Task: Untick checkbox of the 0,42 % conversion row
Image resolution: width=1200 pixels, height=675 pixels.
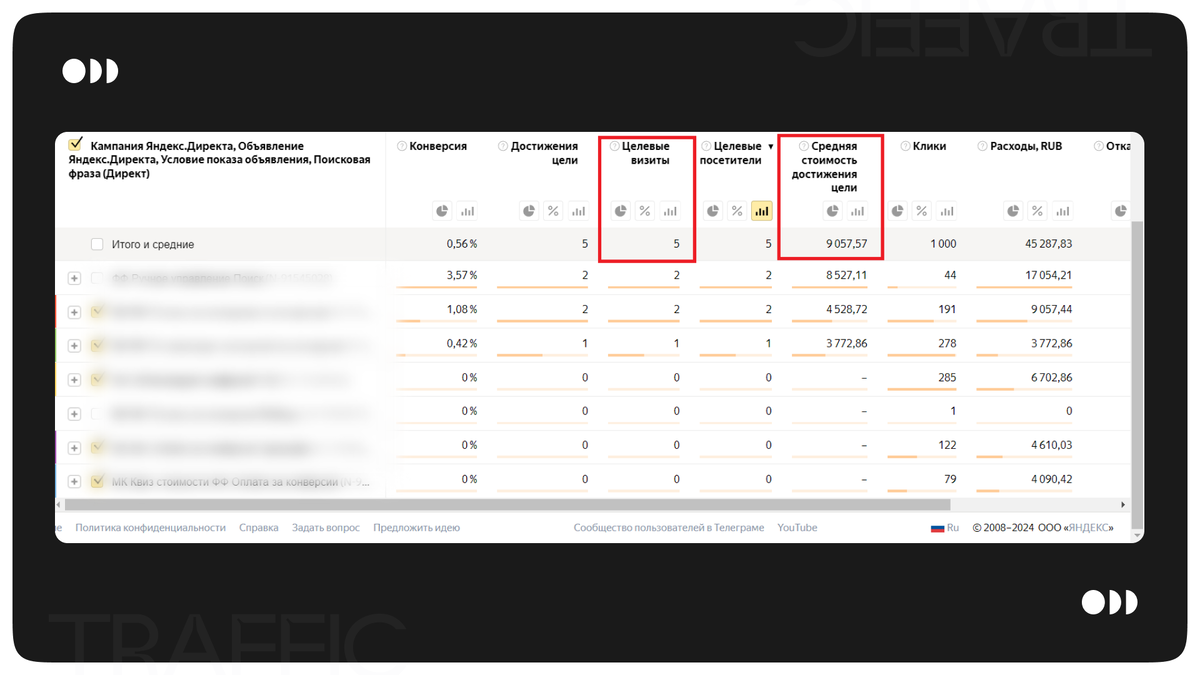Action: point(97,345)
